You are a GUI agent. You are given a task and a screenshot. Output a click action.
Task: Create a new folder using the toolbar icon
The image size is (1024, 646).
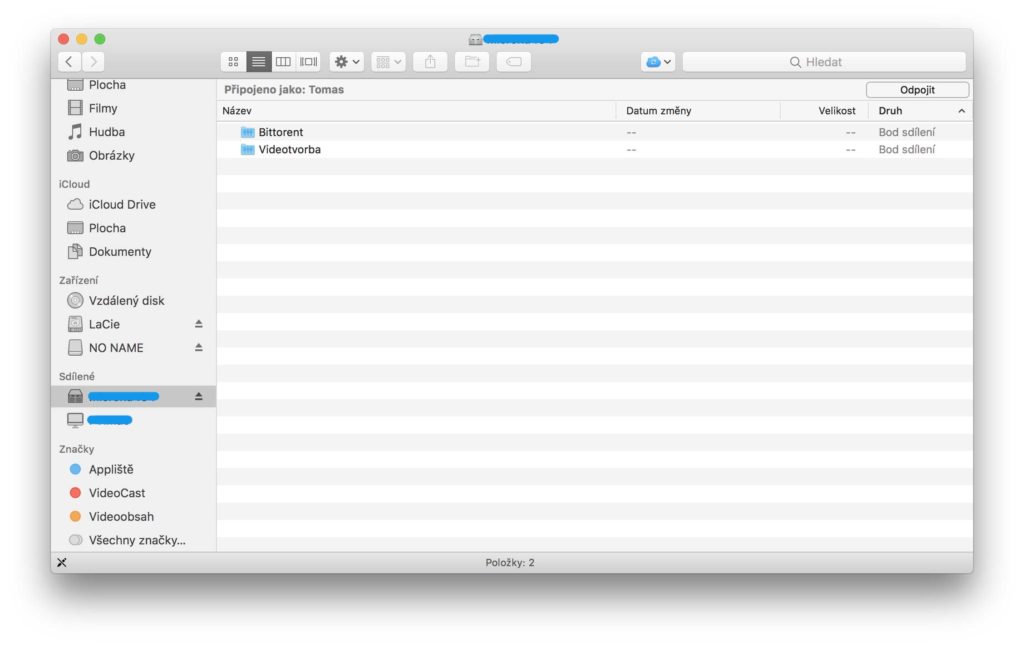pyautogui.click(x=471, y=61)
